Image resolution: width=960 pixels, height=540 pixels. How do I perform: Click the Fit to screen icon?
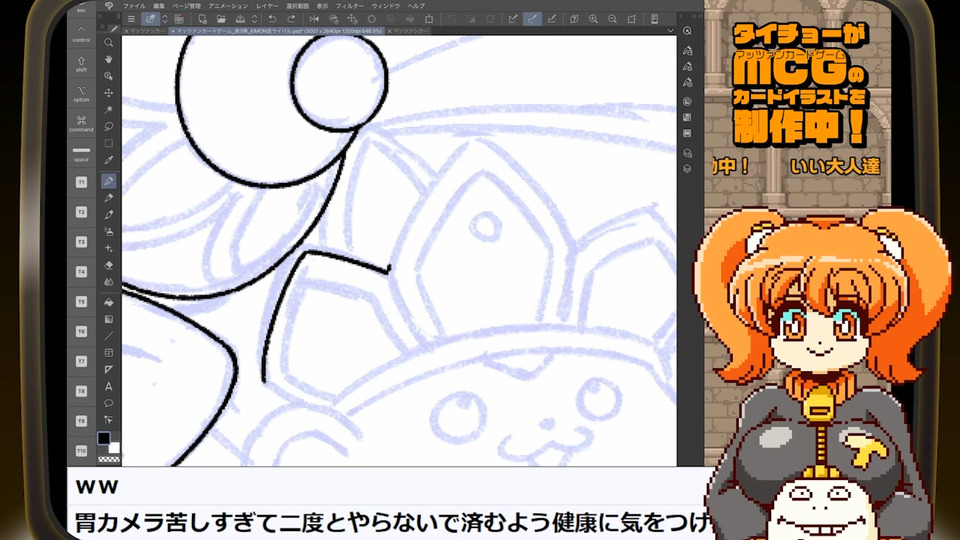point(631,19)
